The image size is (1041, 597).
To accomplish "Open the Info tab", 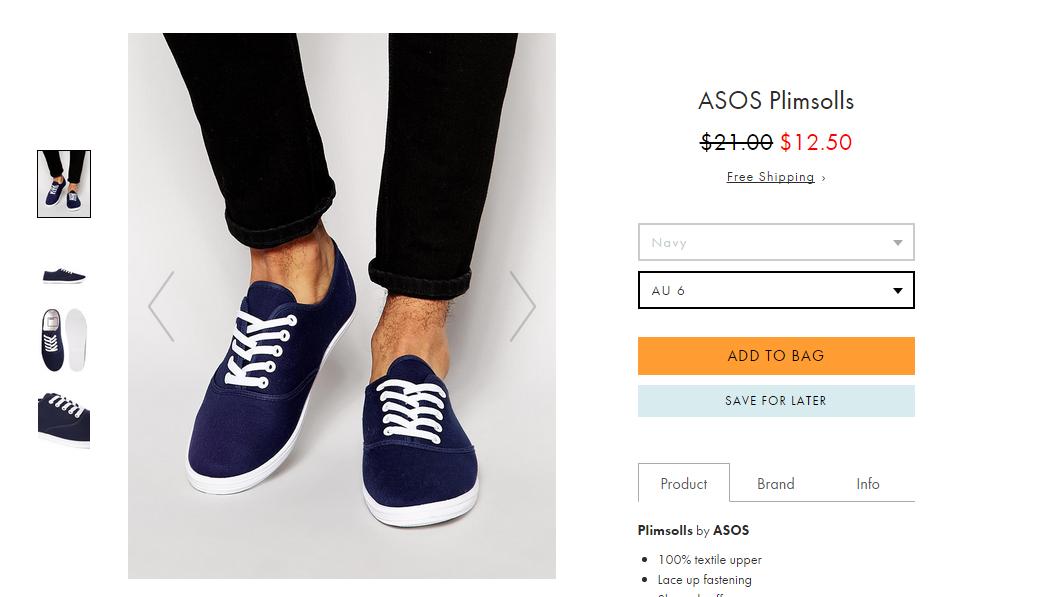I will click(x=867, y=484).
